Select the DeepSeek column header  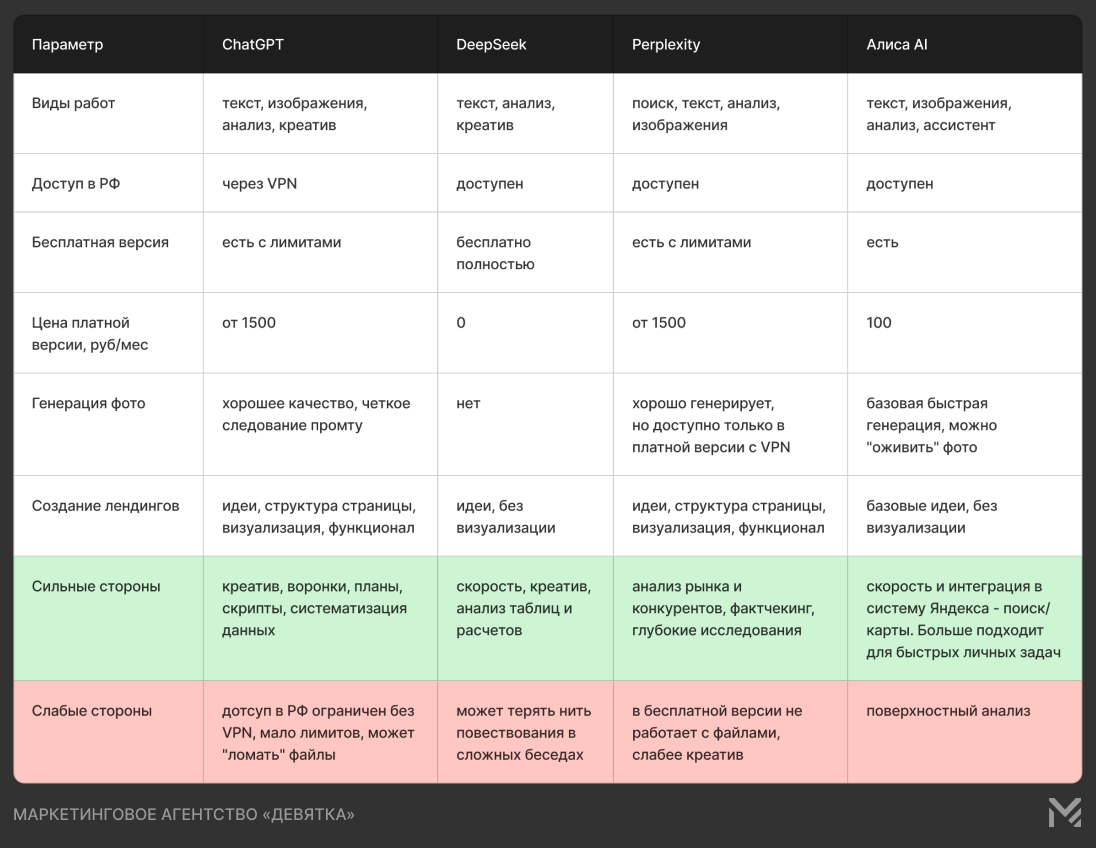pyautogui.click(x=491, y=45)
